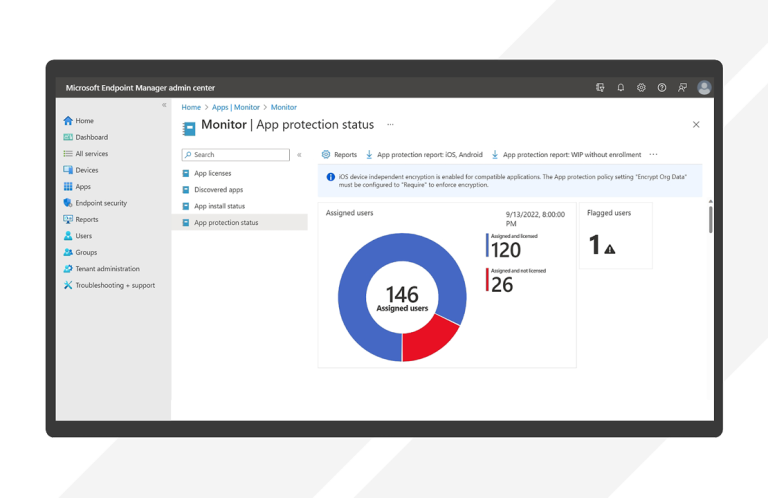Screen dimensions: 768x498
Task: Open the account profile avatar
Action: tap(704, 88)
